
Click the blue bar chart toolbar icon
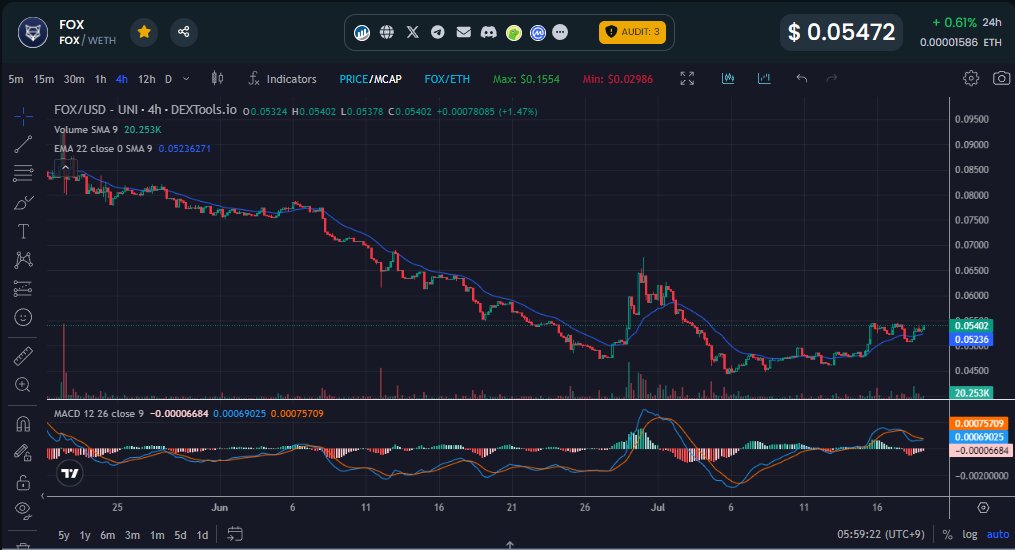tap(764, 78)
